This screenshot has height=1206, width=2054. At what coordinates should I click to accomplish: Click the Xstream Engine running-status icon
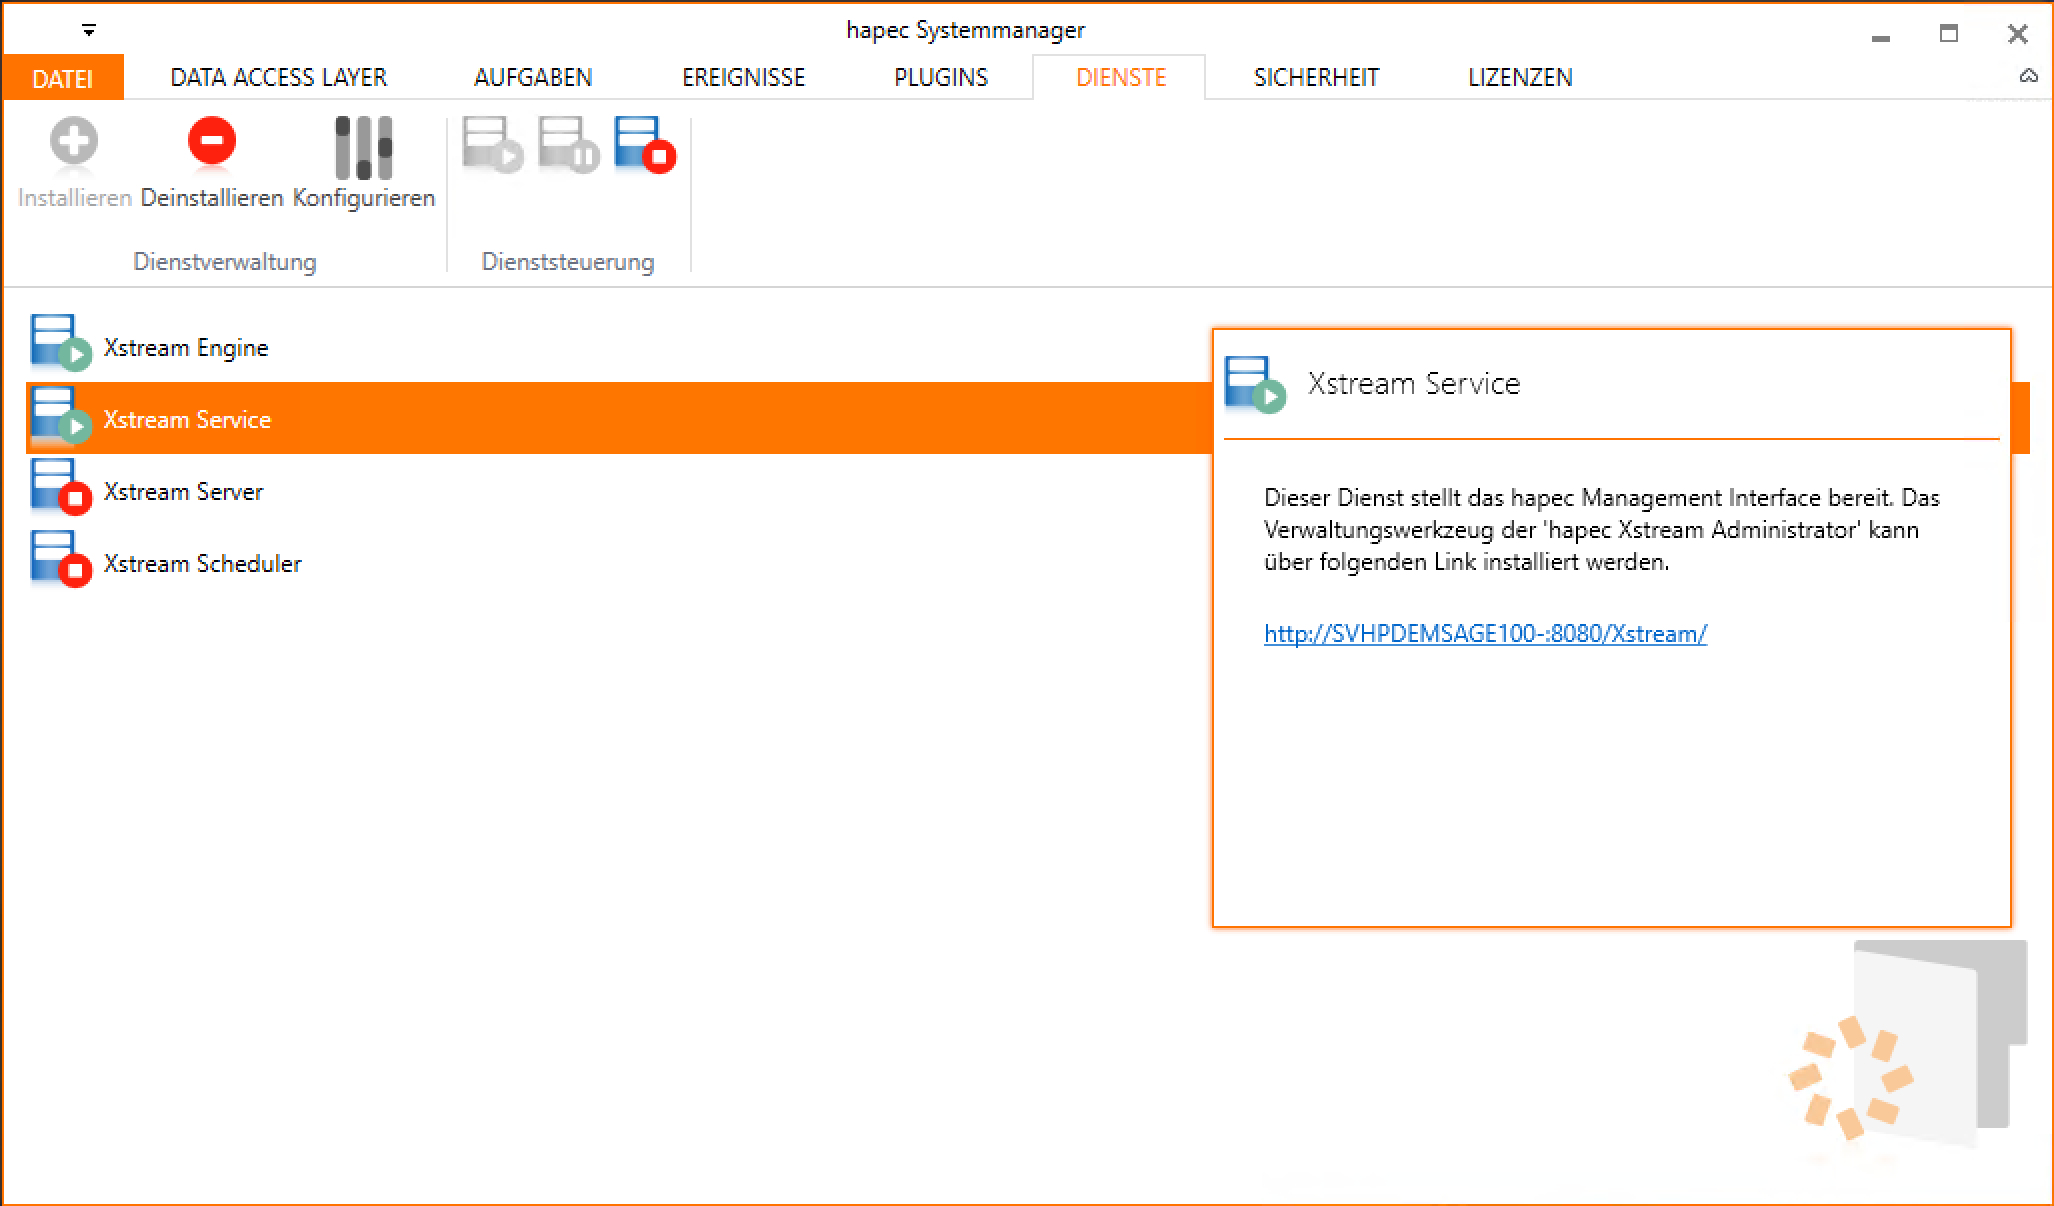59,343
